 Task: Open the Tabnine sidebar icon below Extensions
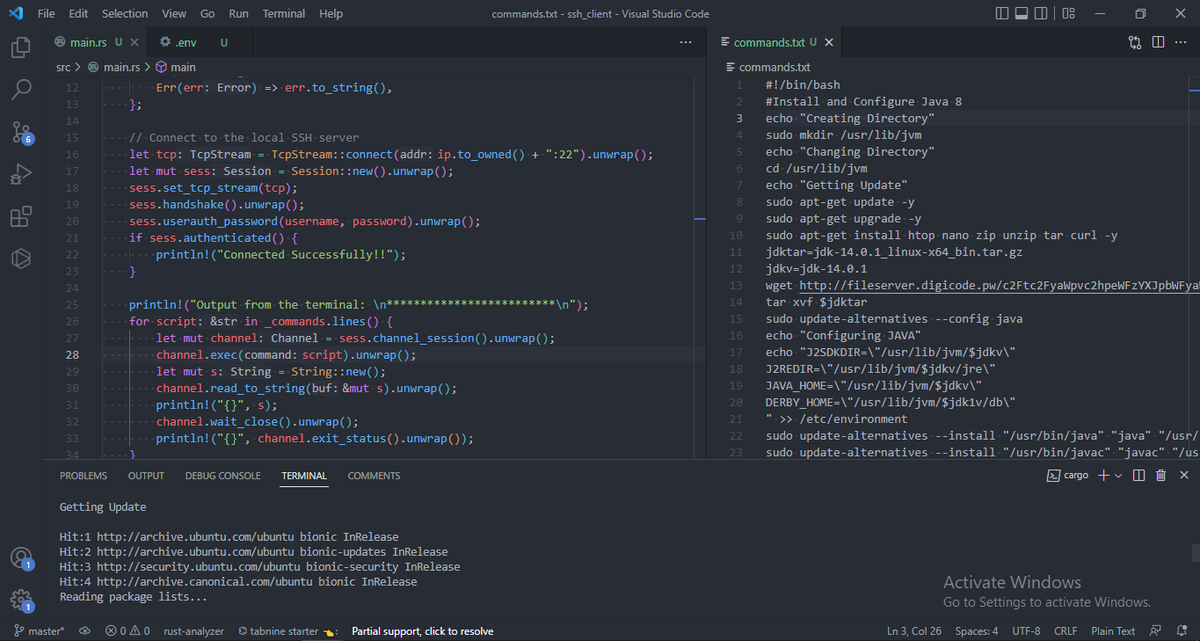click(x=21, y=260)
